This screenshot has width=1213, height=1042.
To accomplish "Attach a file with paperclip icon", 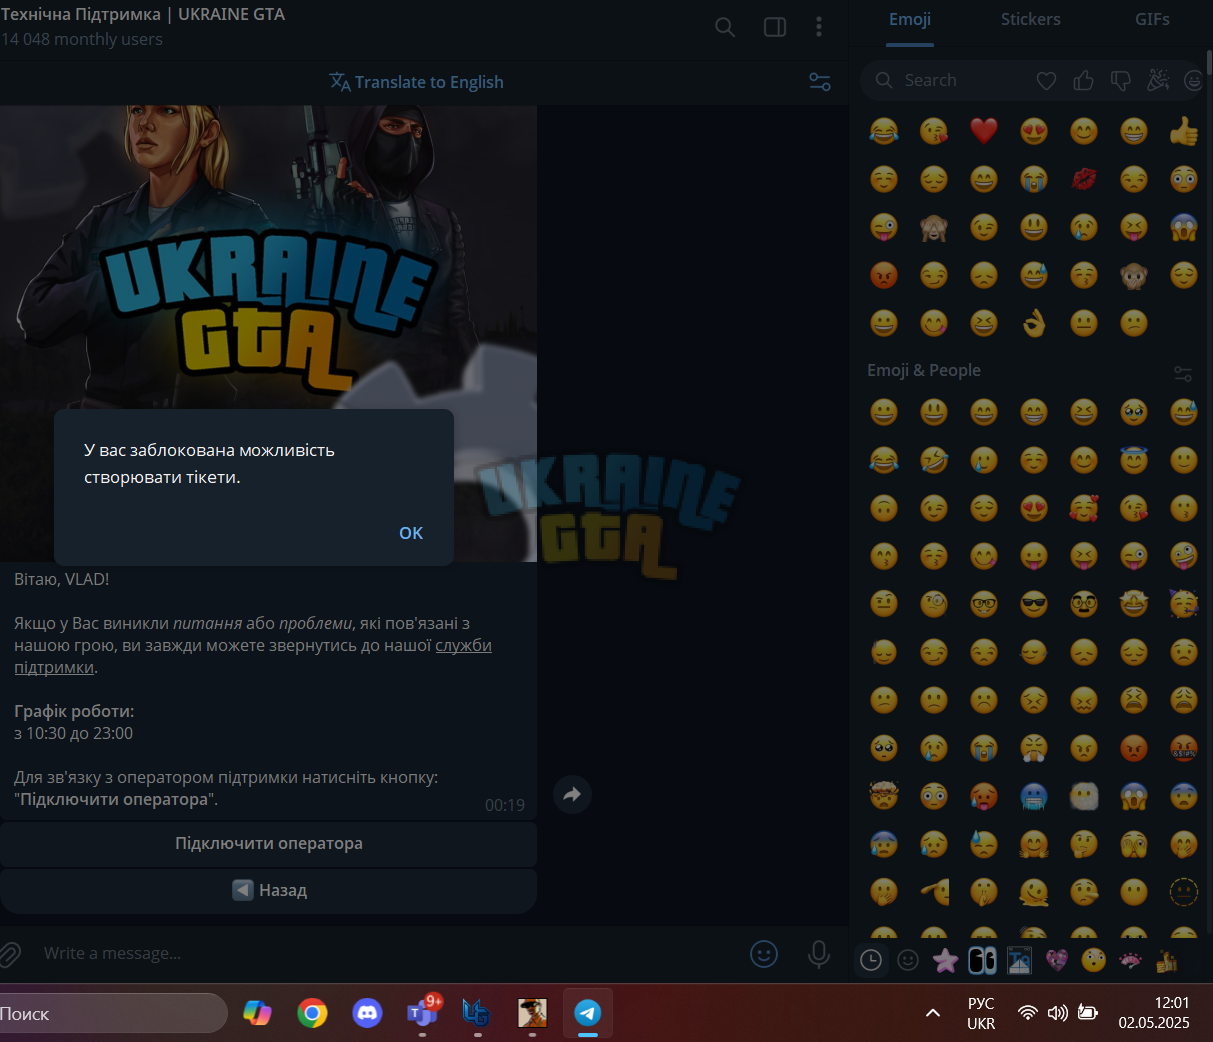I will [x=9, y=954].
